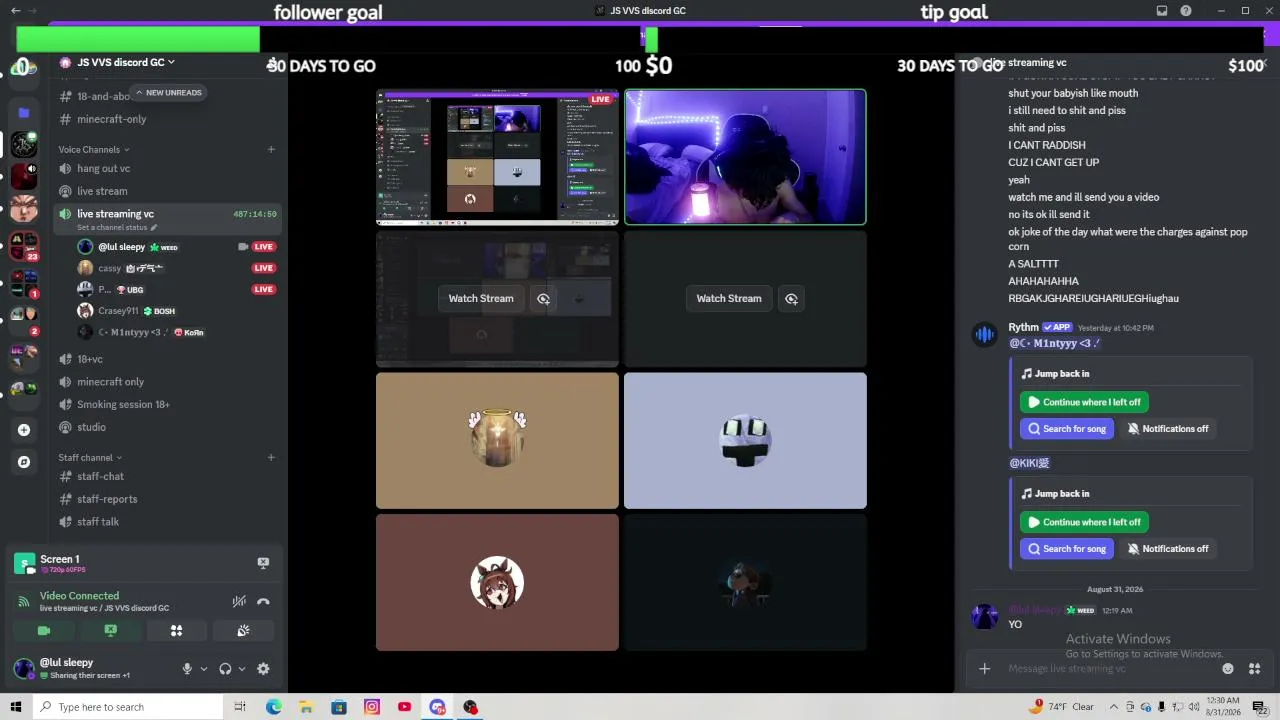This screenshot has width=1280, height=720.
Task: Pop out the left Watch Stream tile
Action: 543,298
